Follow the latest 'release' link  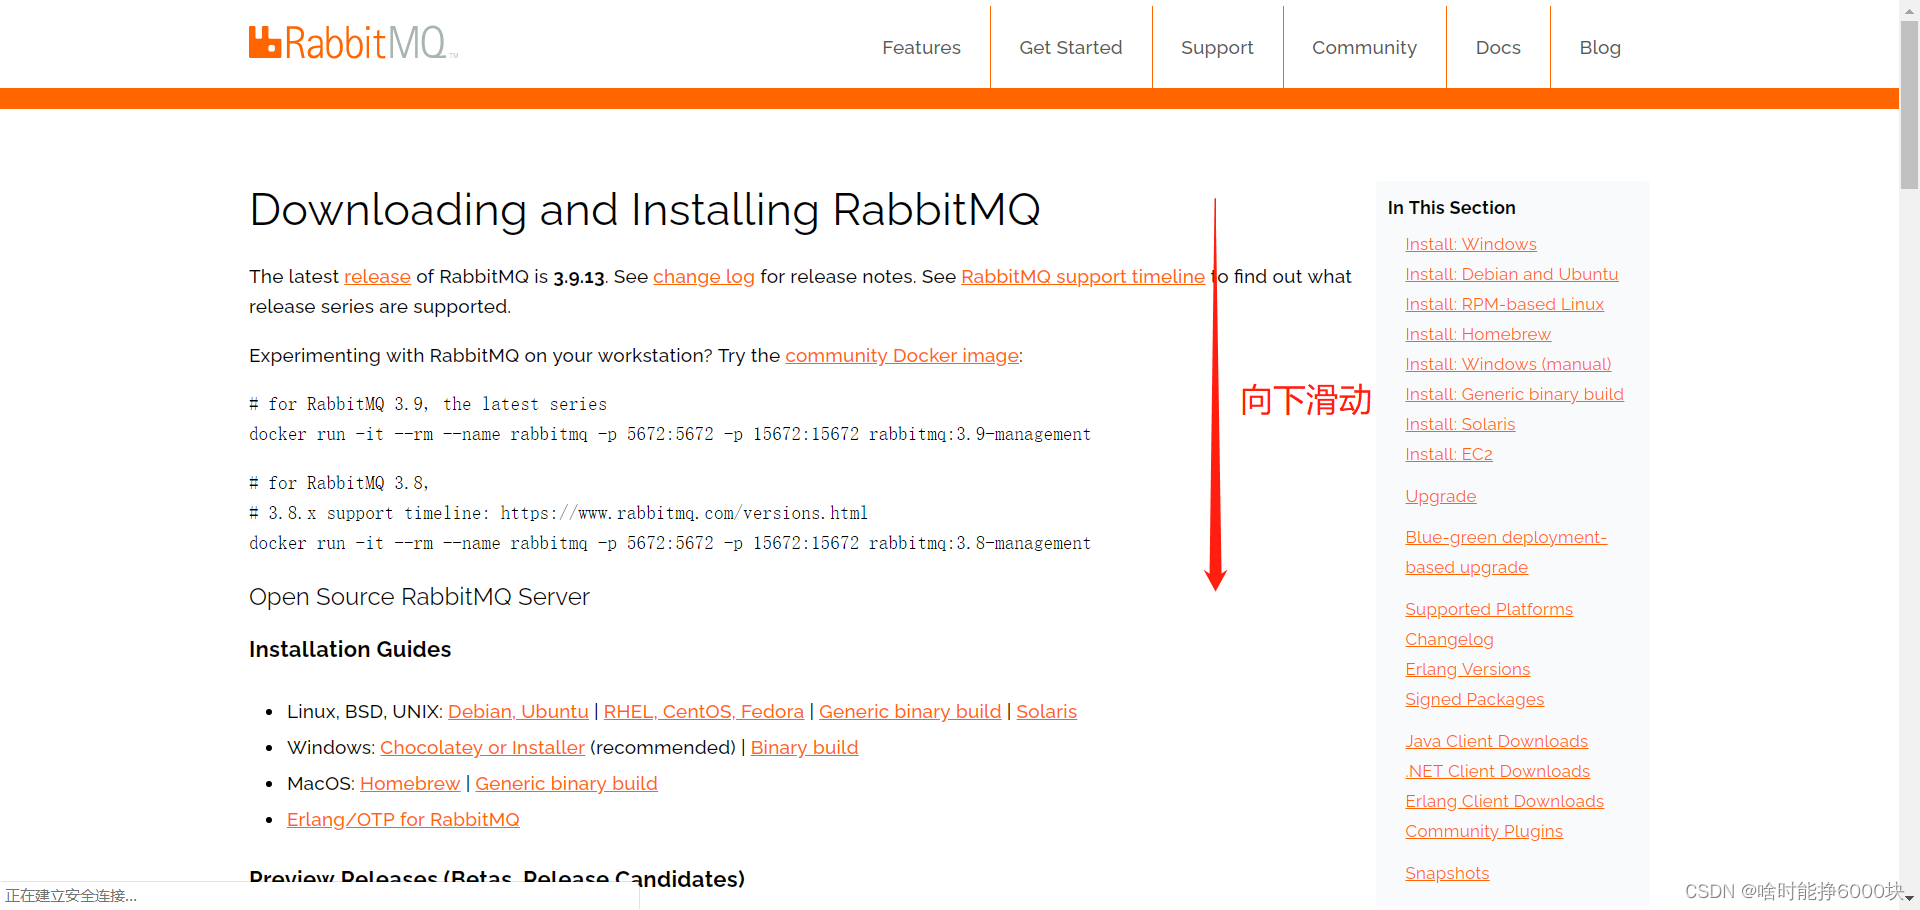coord(377,276)
